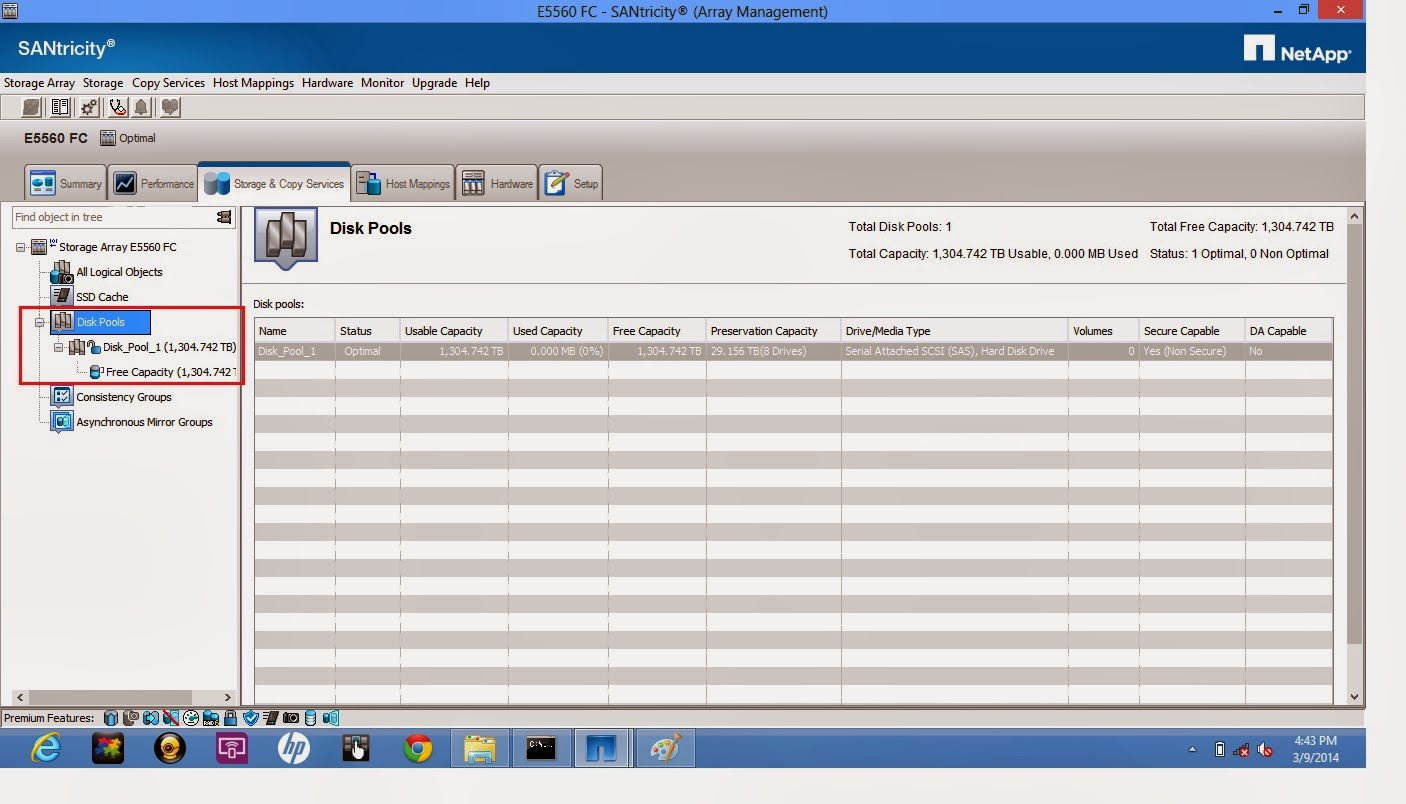
Task: Click the snapshot camera premium feature icon
Action: click(291, 717)
